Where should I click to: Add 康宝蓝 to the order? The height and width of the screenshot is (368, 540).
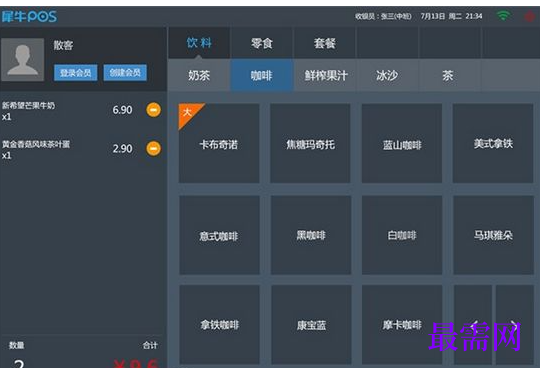(x=311, y=325)
